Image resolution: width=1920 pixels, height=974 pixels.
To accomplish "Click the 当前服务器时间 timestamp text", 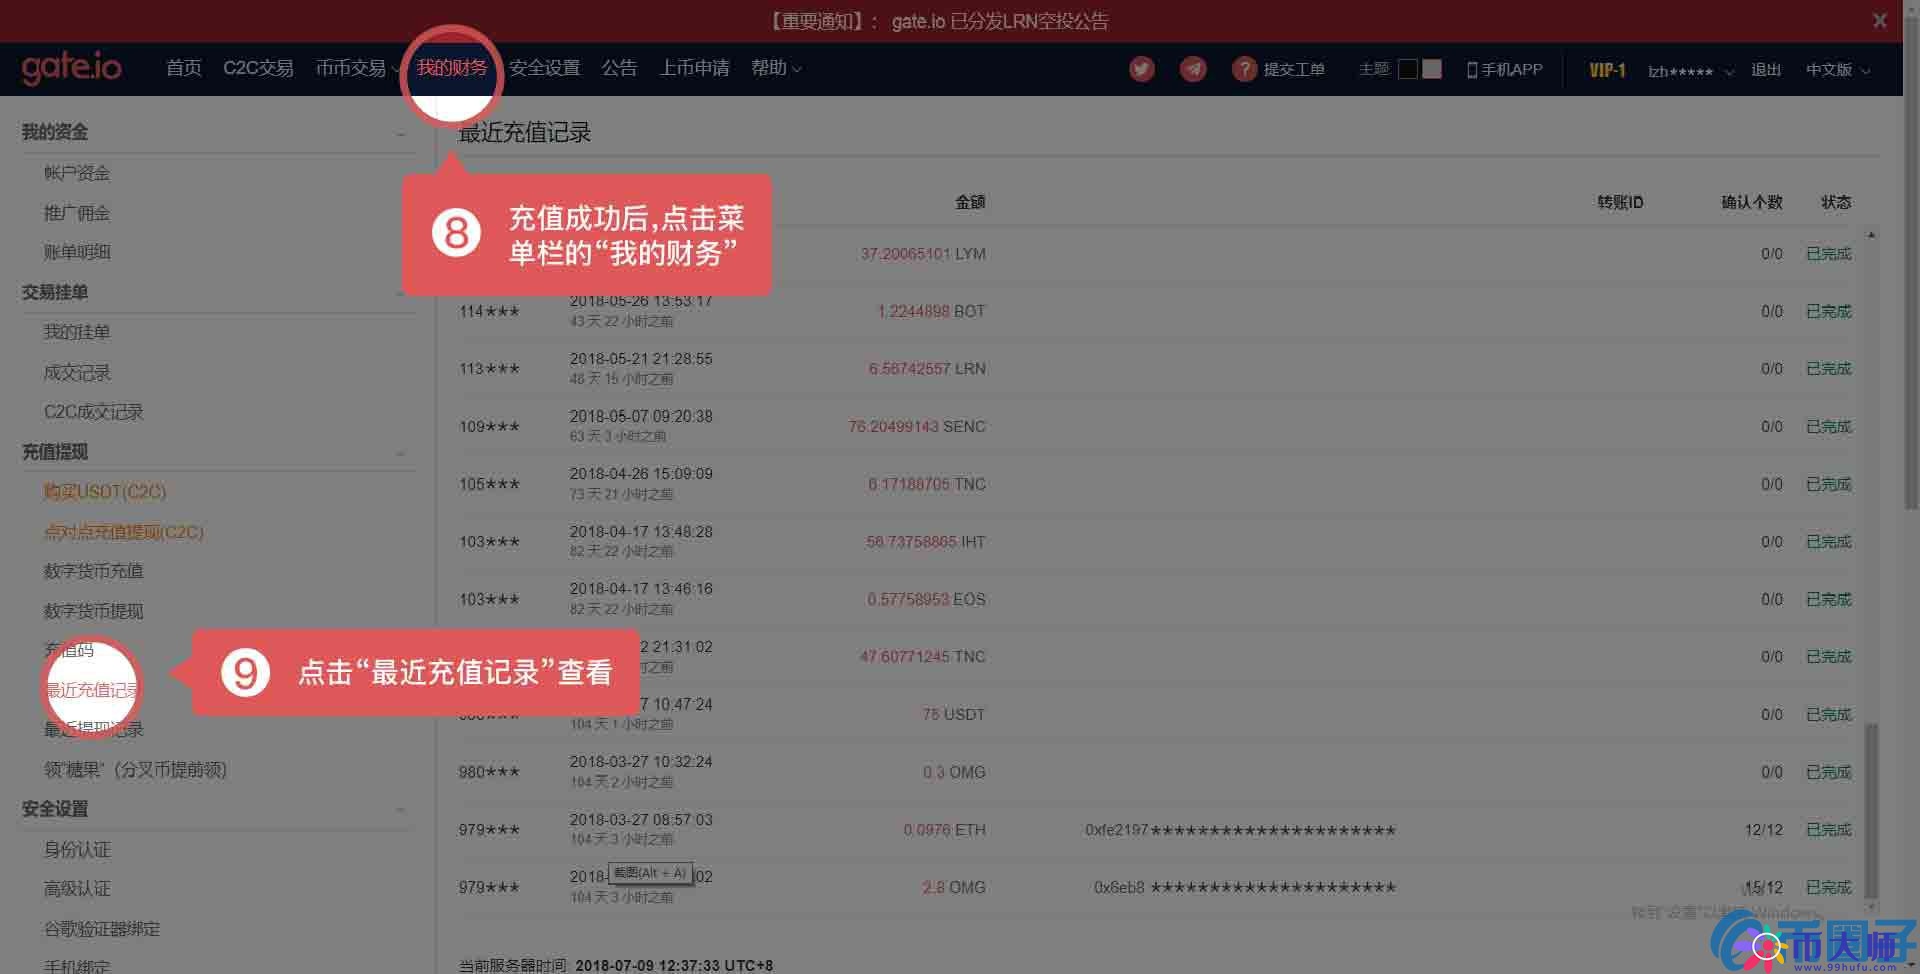I will (x=616, y=966).
